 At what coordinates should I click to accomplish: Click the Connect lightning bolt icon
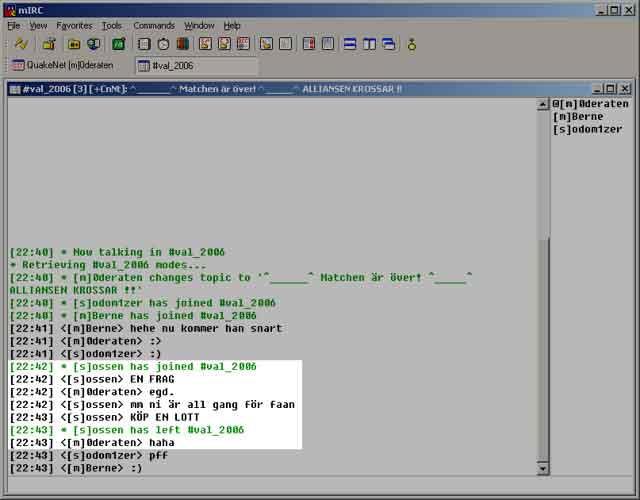[x=19, y=44]
